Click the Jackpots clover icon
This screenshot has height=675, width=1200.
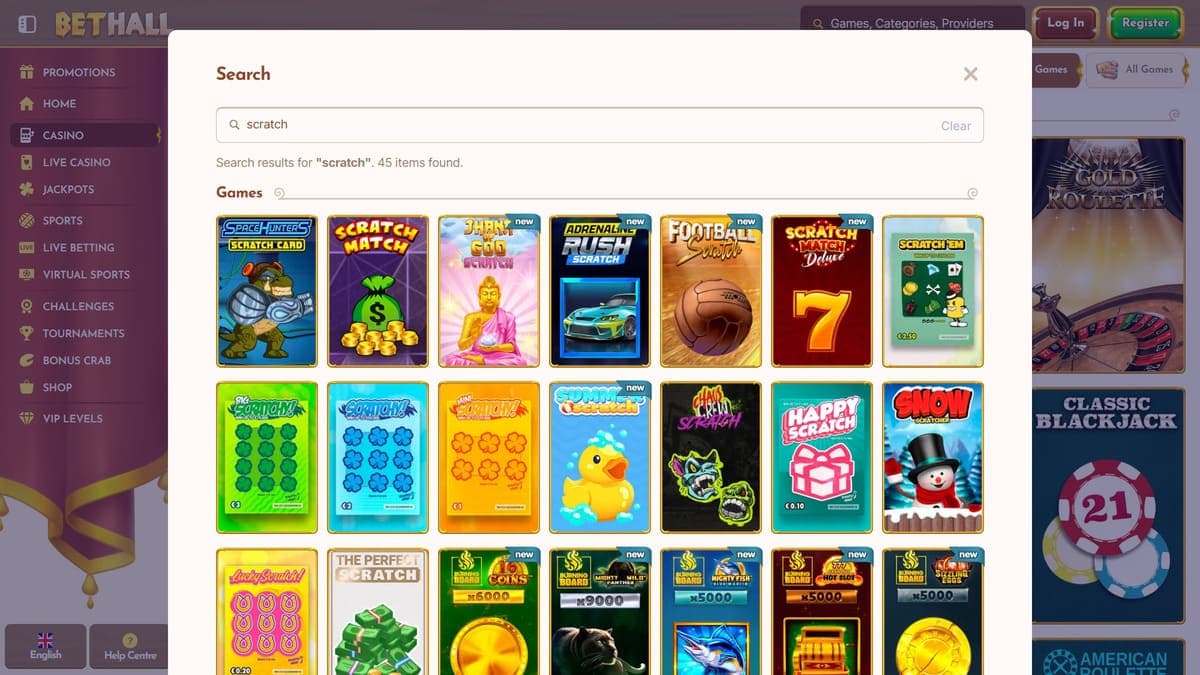click(26, 189)
